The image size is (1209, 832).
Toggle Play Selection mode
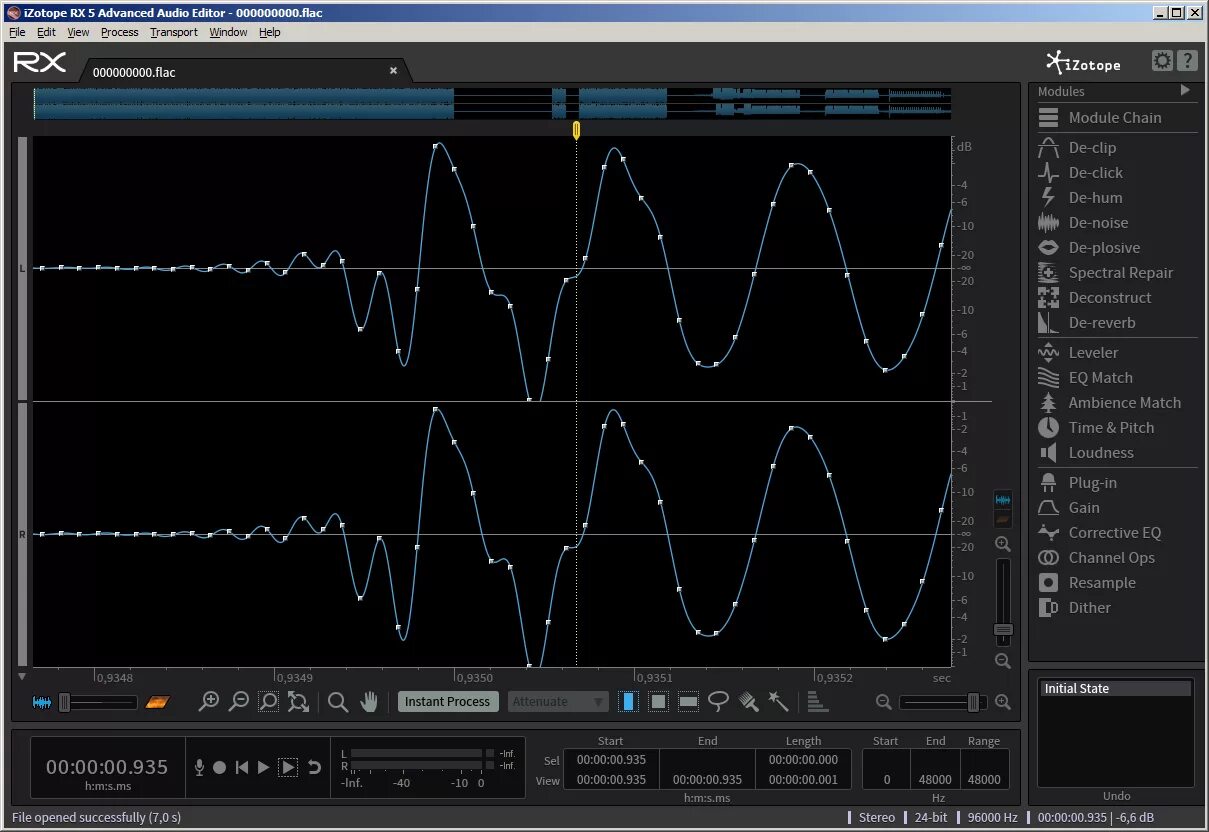288,767
